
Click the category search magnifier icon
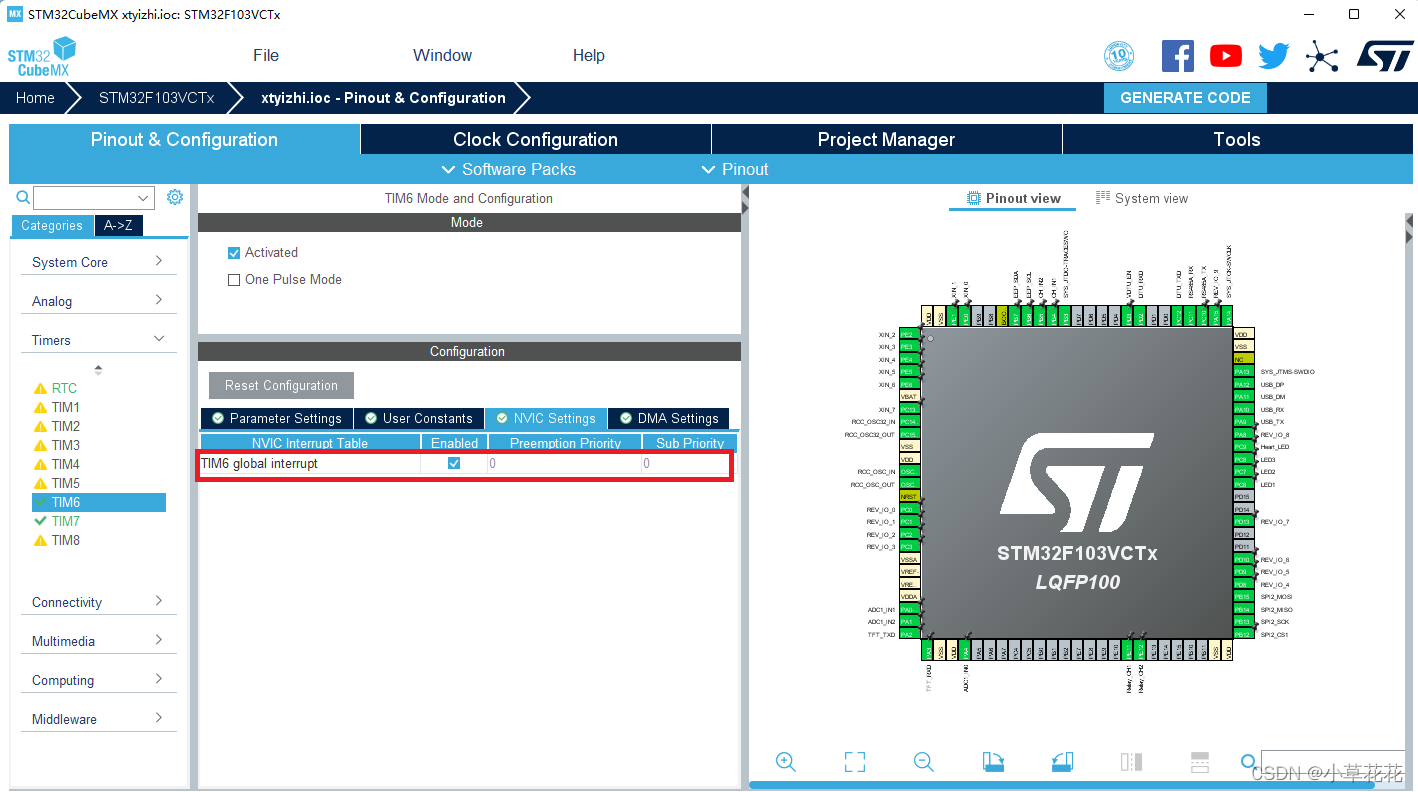point(23,197)
